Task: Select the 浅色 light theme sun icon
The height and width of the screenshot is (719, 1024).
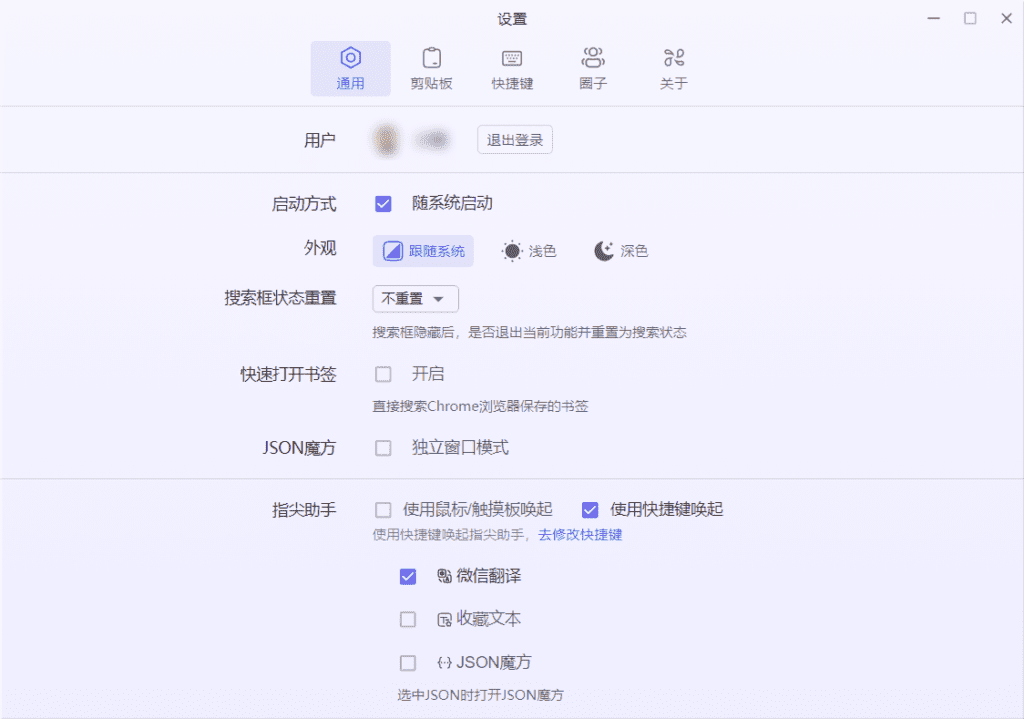Action: click(512, 251)
